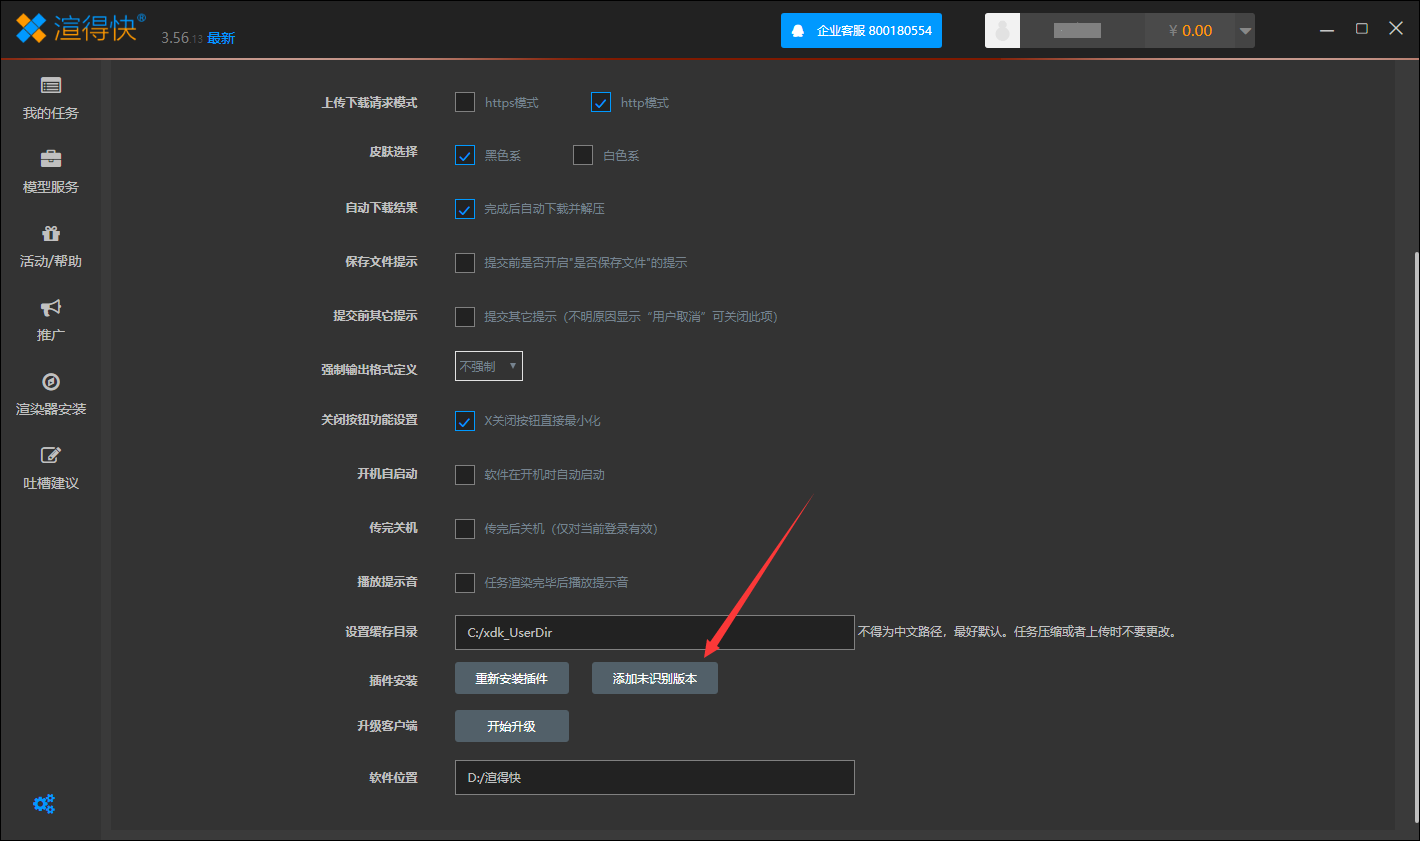
Task: Click the 播放提示音 label
Action: [387, 582]
